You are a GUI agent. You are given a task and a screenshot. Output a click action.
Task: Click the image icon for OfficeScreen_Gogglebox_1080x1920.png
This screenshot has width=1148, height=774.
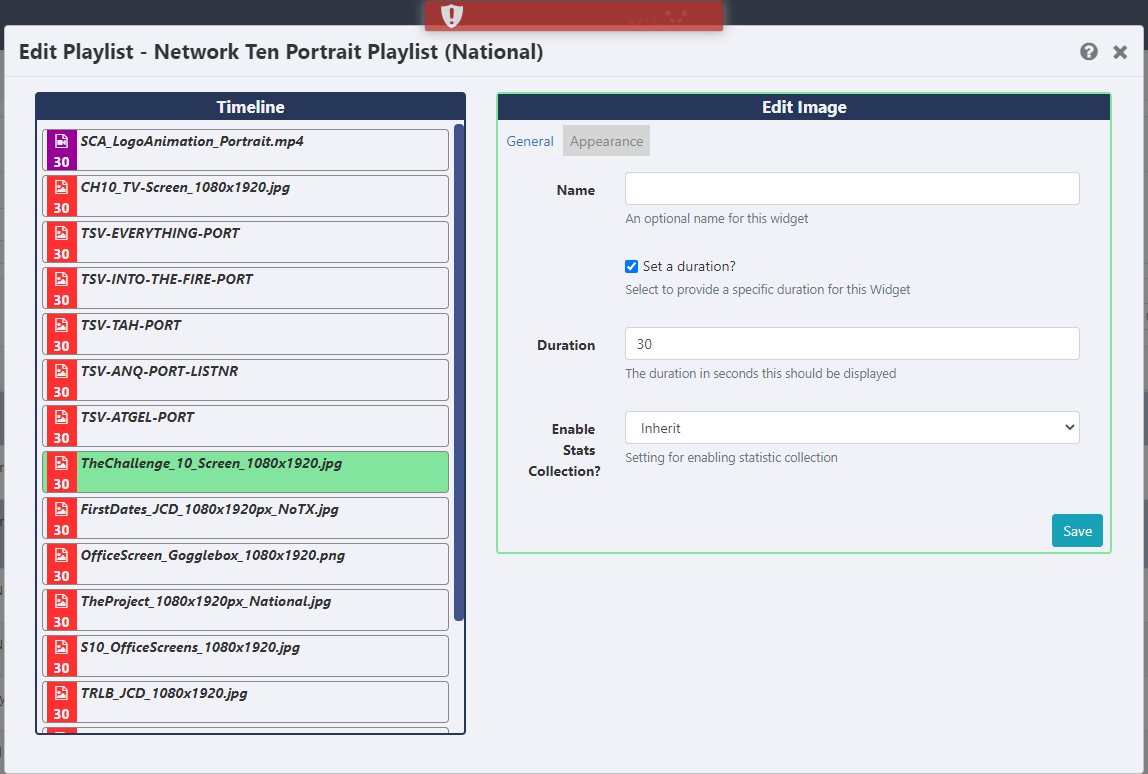pyautogui.click(x=62, y=555)
